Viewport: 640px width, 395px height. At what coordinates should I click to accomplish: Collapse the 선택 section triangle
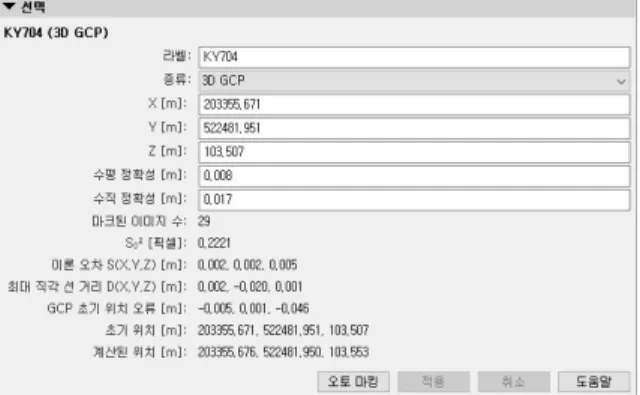point(9,6)
